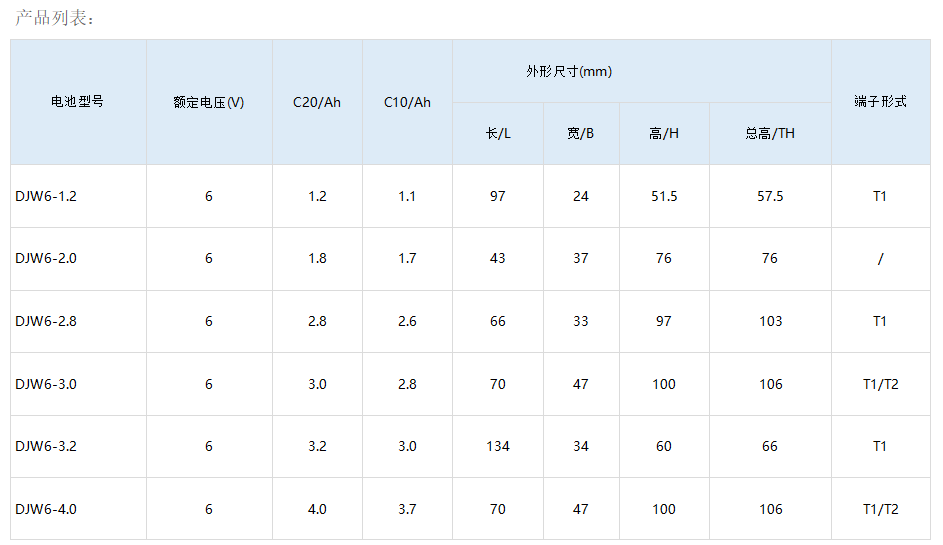
Task: Select the 端子形式 column header
Action: point(881,102)
